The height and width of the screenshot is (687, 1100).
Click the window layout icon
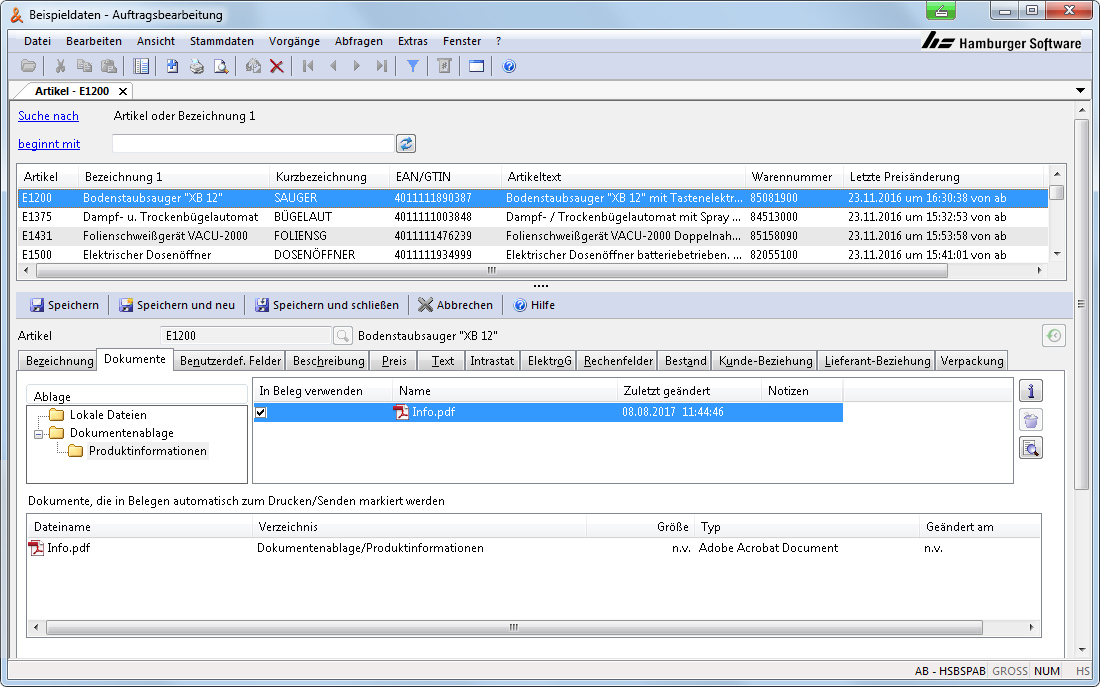click(x=476, y=67)
